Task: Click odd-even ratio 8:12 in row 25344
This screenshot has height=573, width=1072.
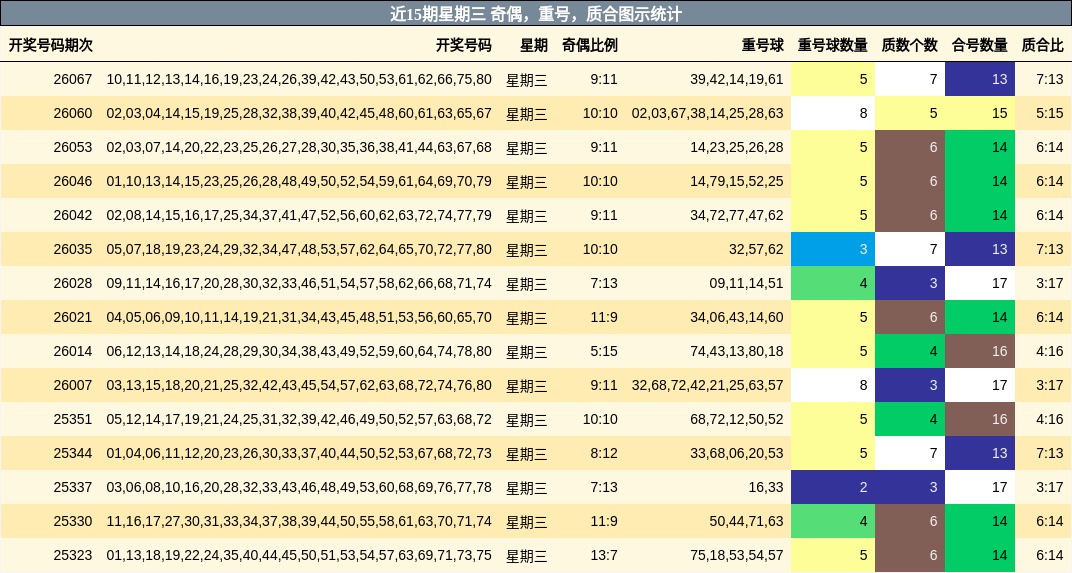Action: point(604,453)
